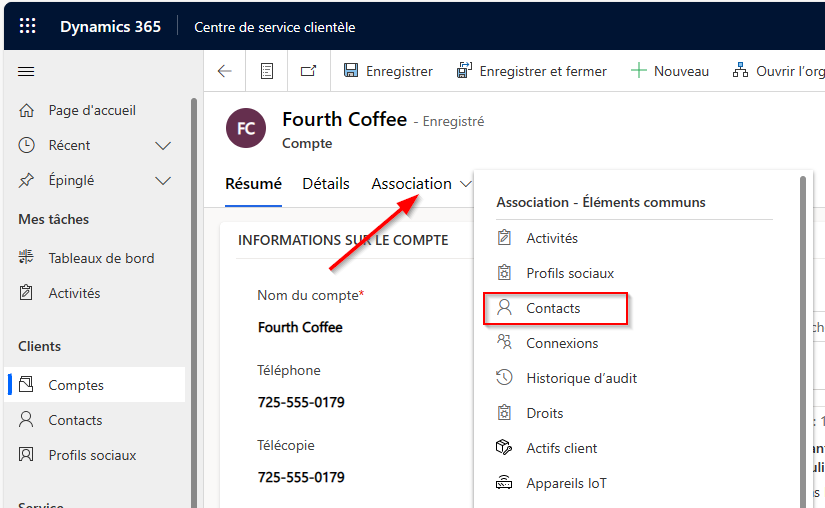Click the Tableaux de bord icon
This screenshot has width=825, height=508.
pyautogui.click(x=26, y=257)
